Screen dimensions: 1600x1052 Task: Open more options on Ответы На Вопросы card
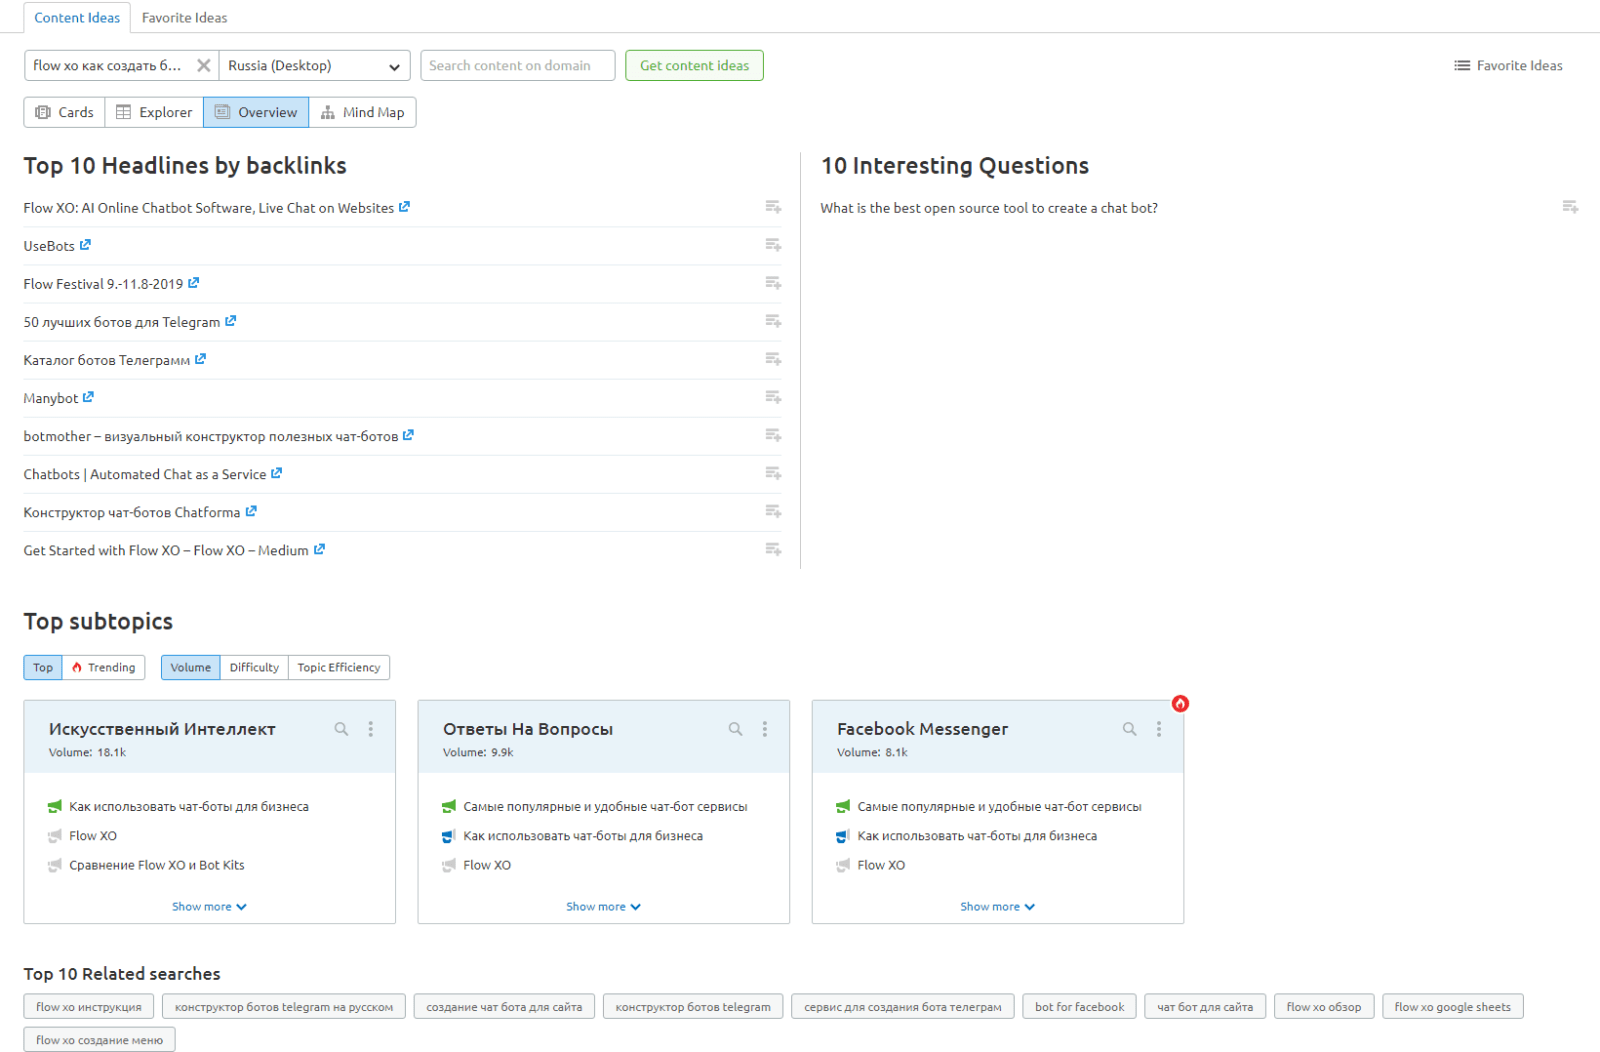tap(765, 729)
